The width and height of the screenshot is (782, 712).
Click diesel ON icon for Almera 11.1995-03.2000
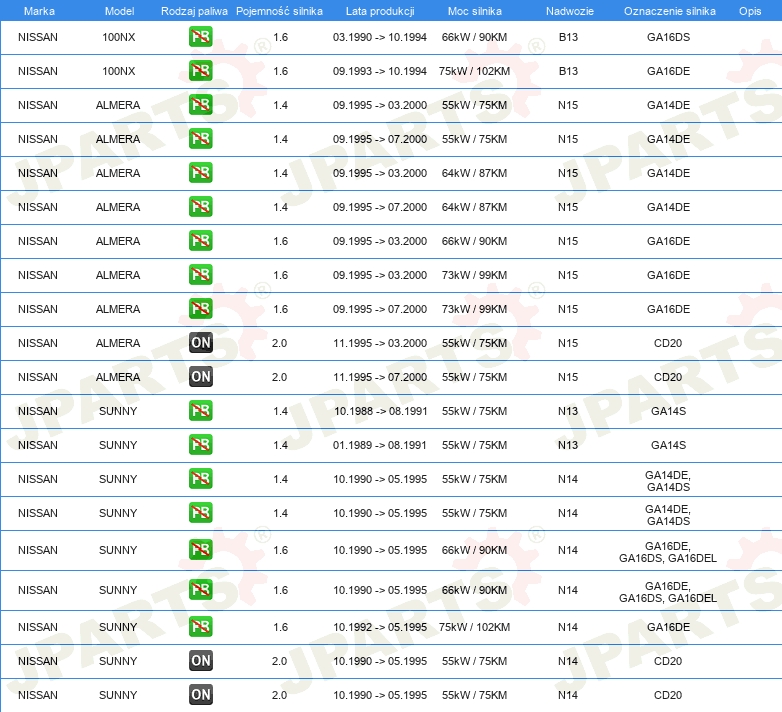coord(201,343)
